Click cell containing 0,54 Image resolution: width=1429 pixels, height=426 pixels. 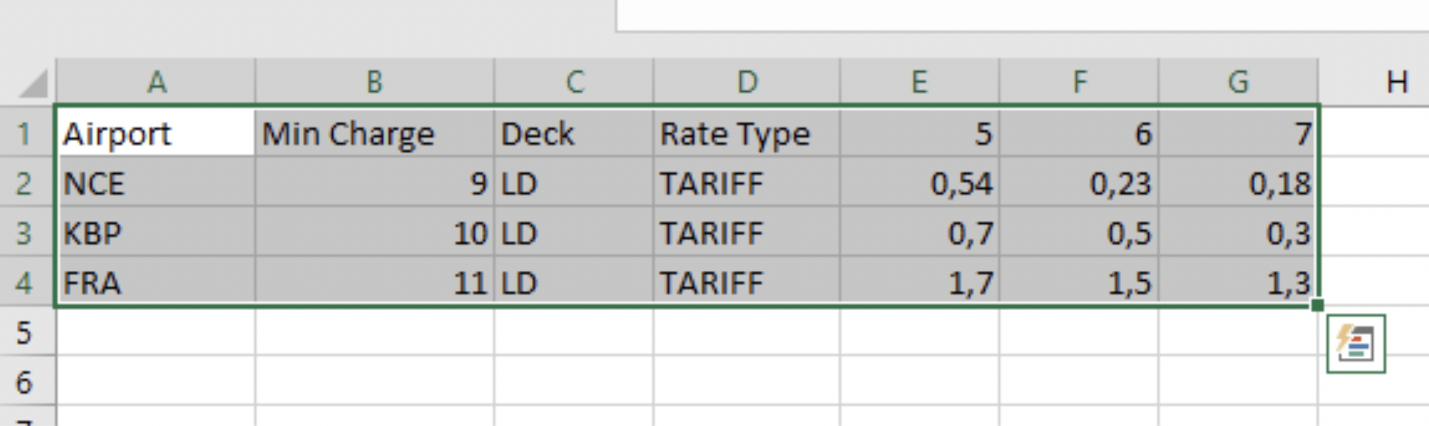(x=918, y=184)
